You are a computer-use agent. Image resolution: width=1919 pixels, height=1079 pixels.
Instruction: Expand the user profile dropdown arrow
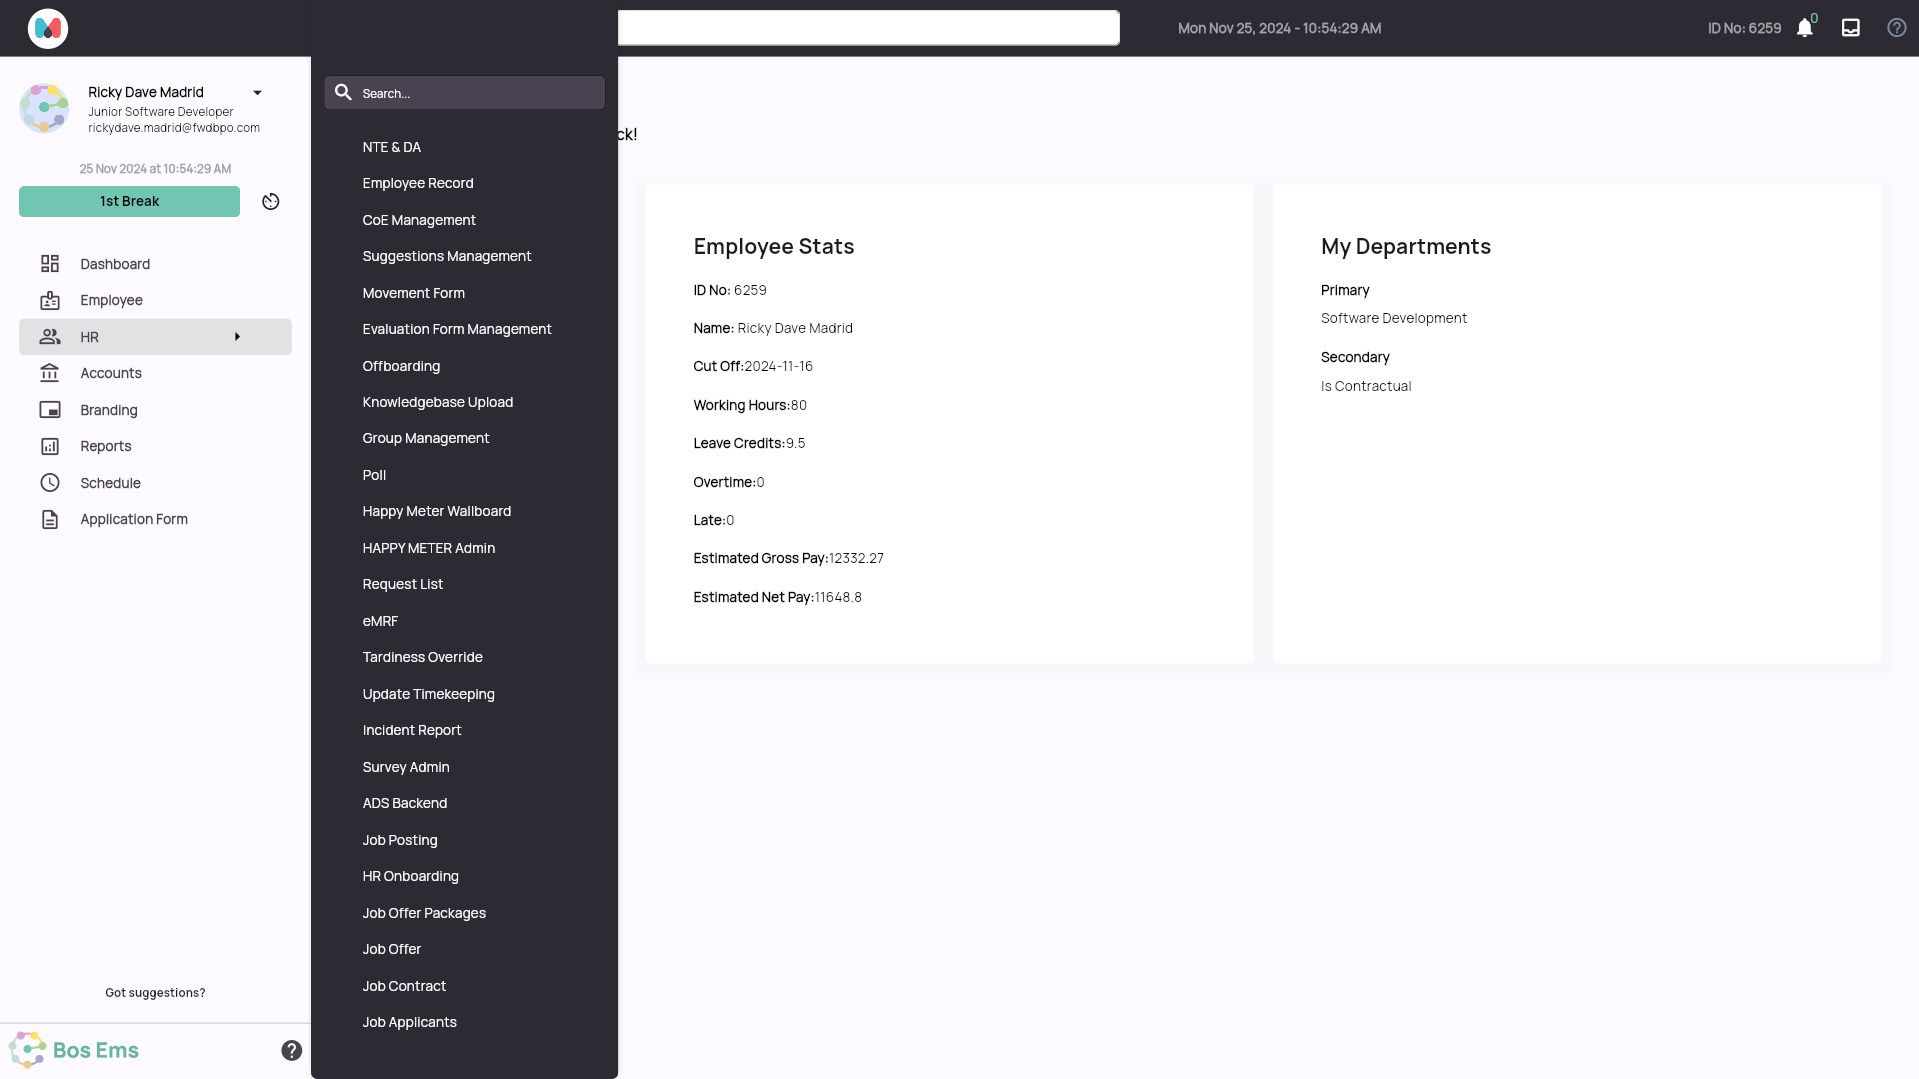(x=257, y=93)
